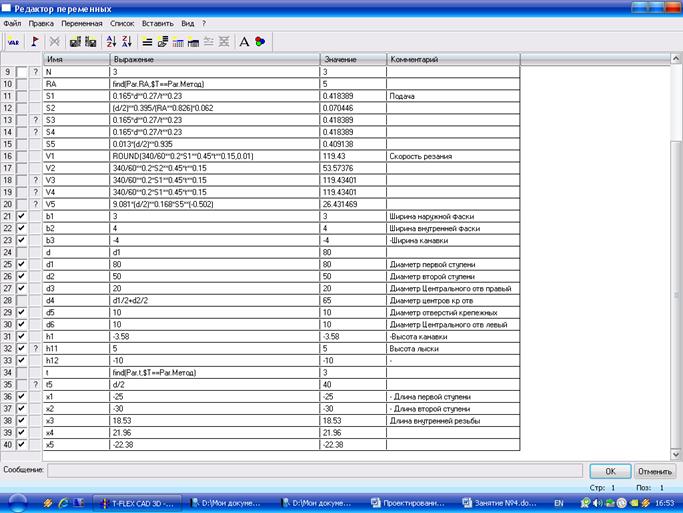Screen dimensions: 683x513
Task: Open the ? help menu
Action: click(204, 24)
